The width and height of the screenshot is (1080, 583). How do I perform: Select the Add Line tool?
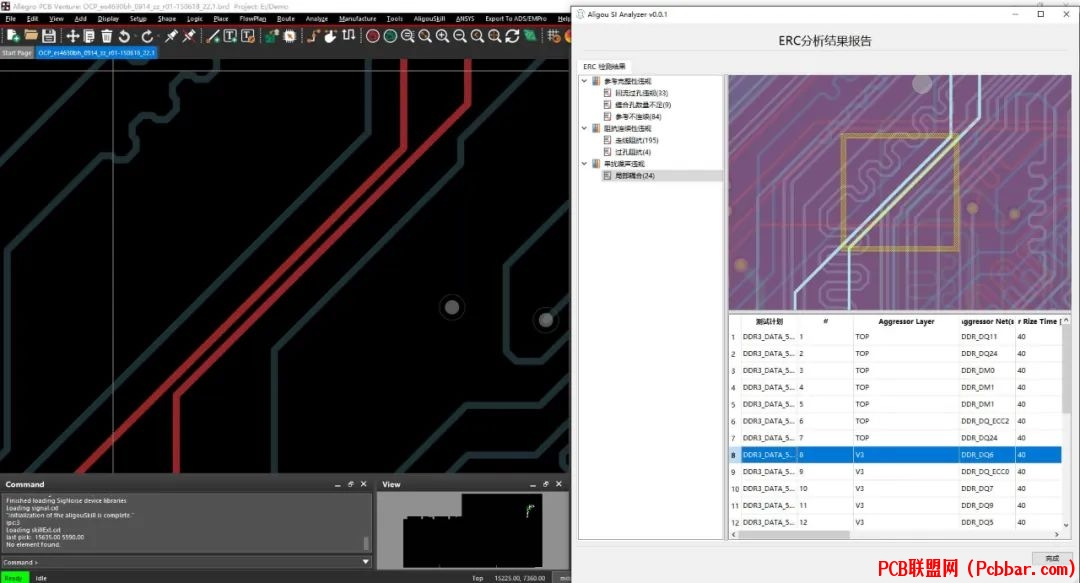point(213,36)
